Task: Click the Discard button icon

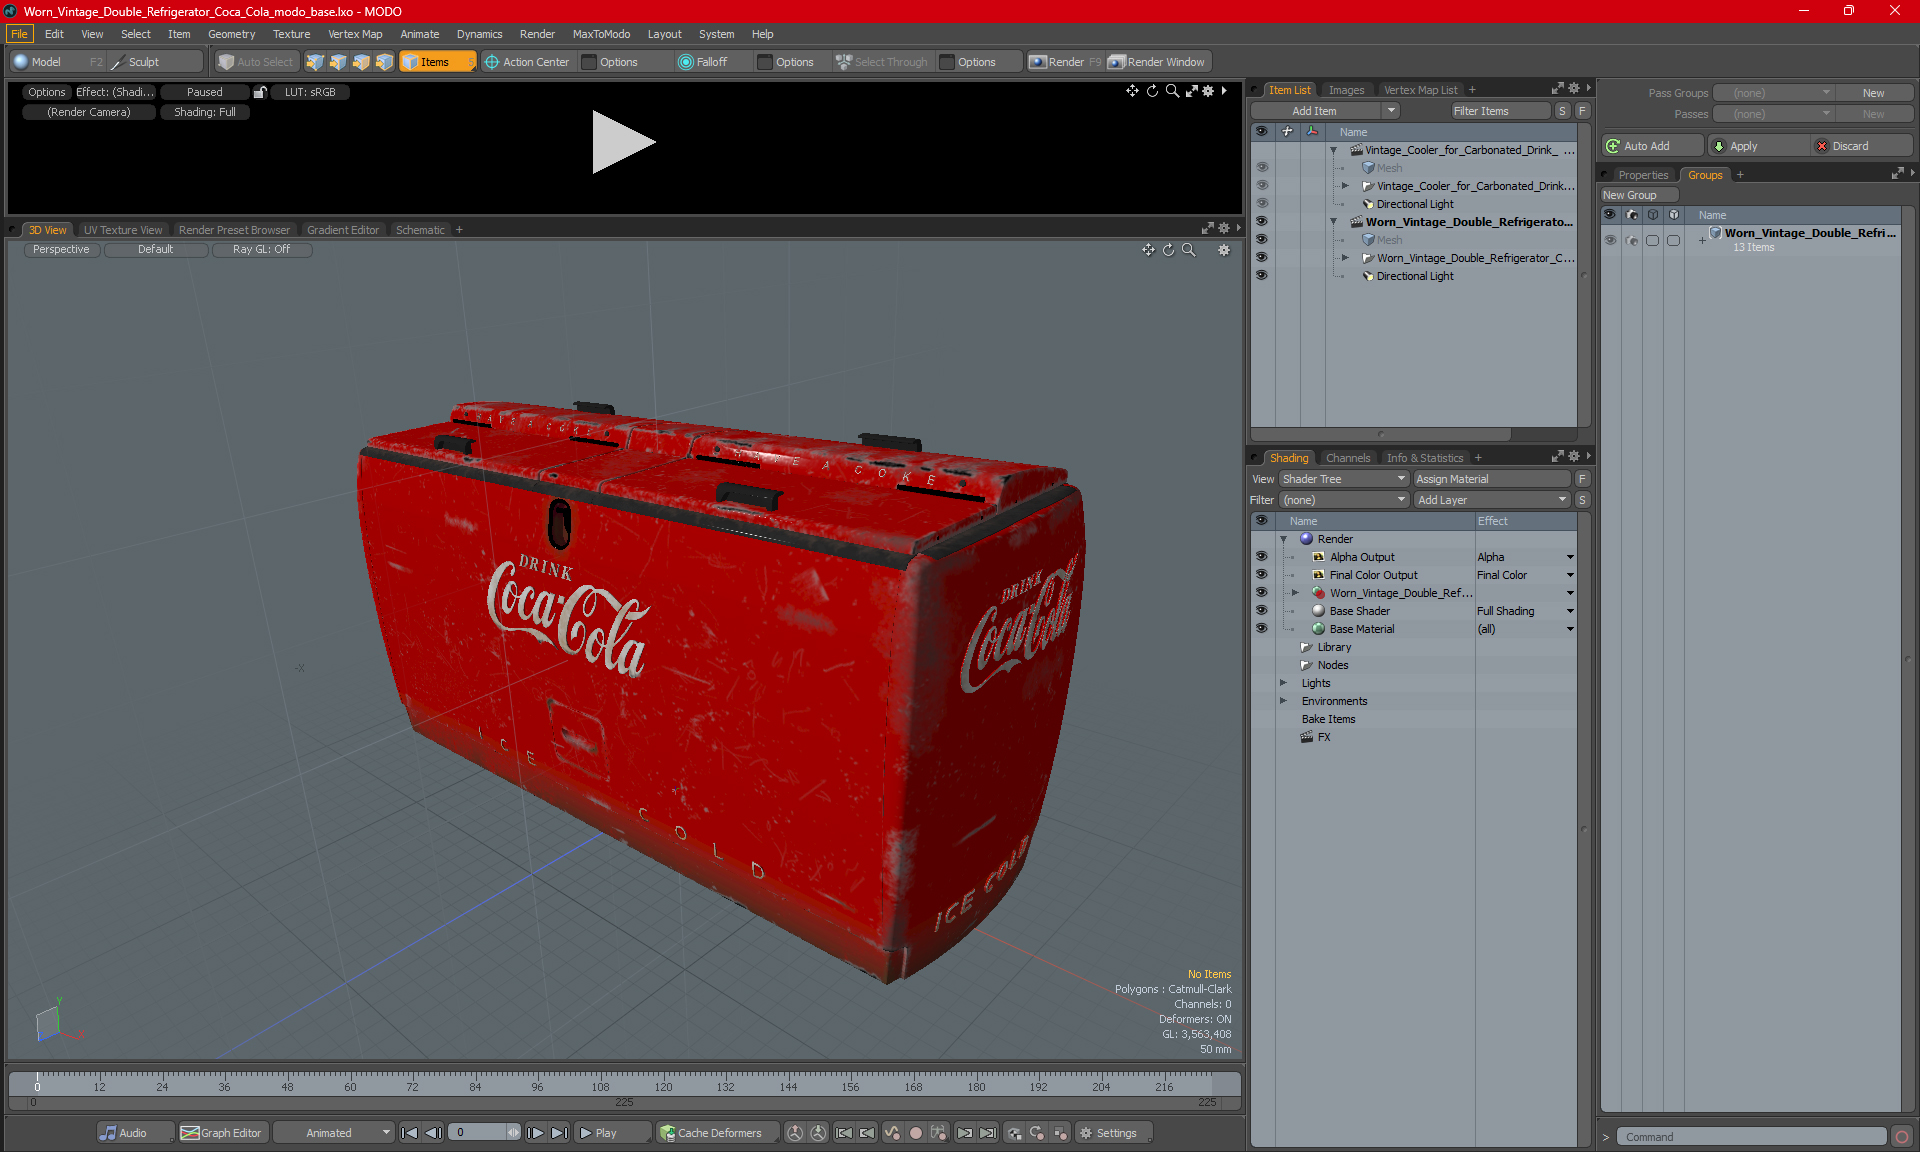Action: point(1822,146)
